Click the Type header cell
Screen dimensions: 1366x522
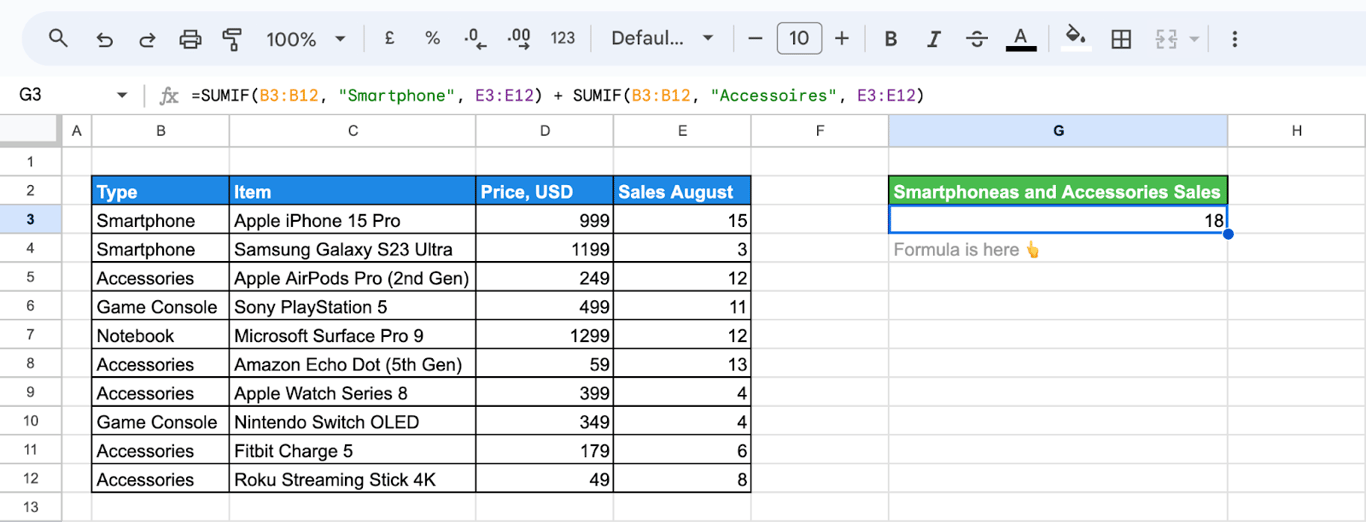pos(160,192)
